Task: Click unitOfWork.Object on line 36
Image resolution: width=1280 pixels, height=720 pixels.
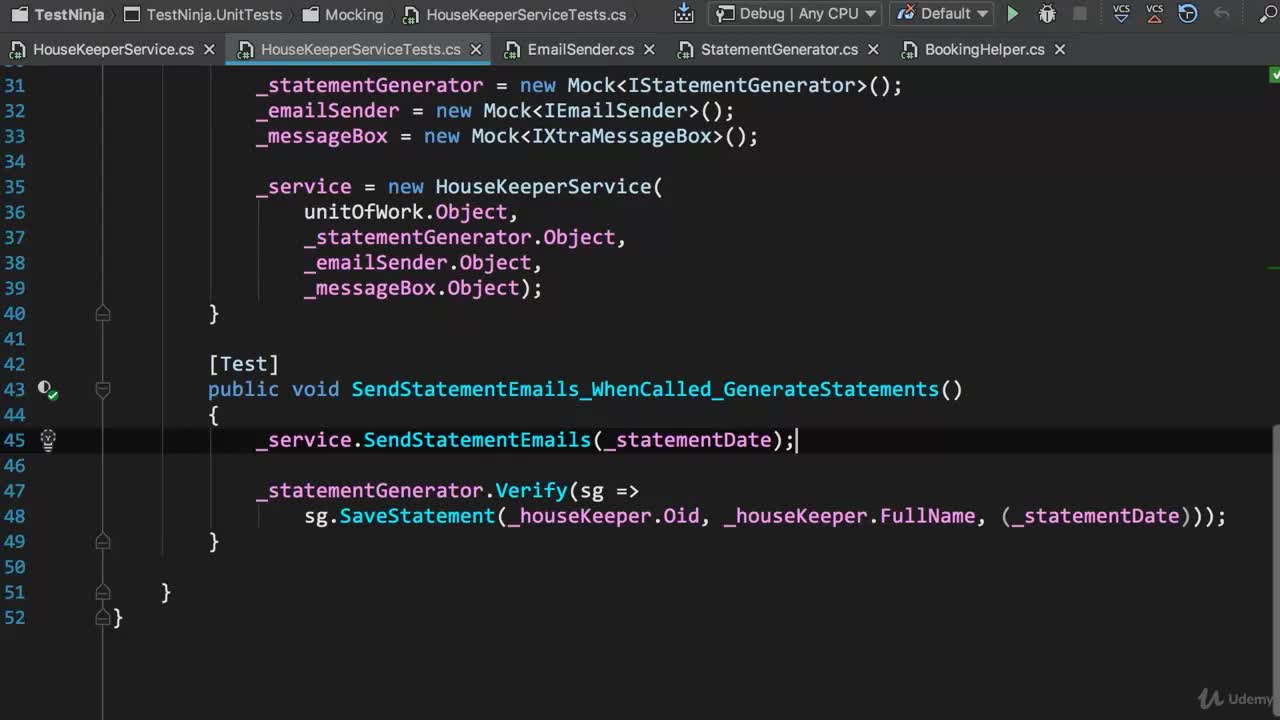Action: (406, 212)
